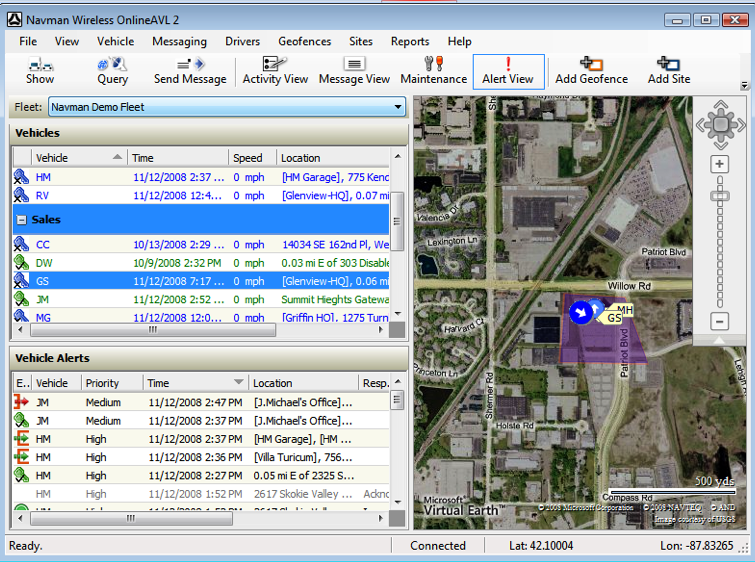The width and height of the screenshot is (755, 562).
Task: Zoom in with the map plus button
Action: pos(719,164)
